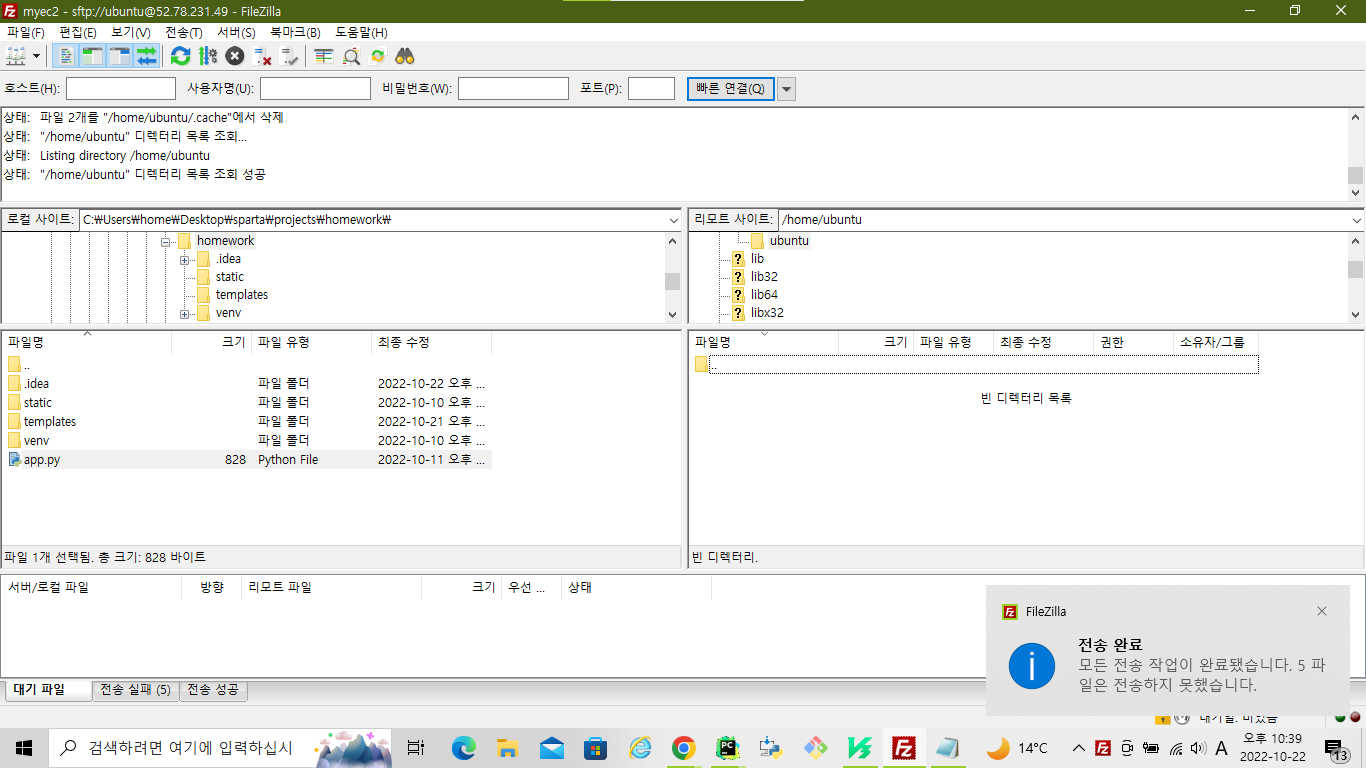Select the lib64 folder in remote tree

[764, 295]
